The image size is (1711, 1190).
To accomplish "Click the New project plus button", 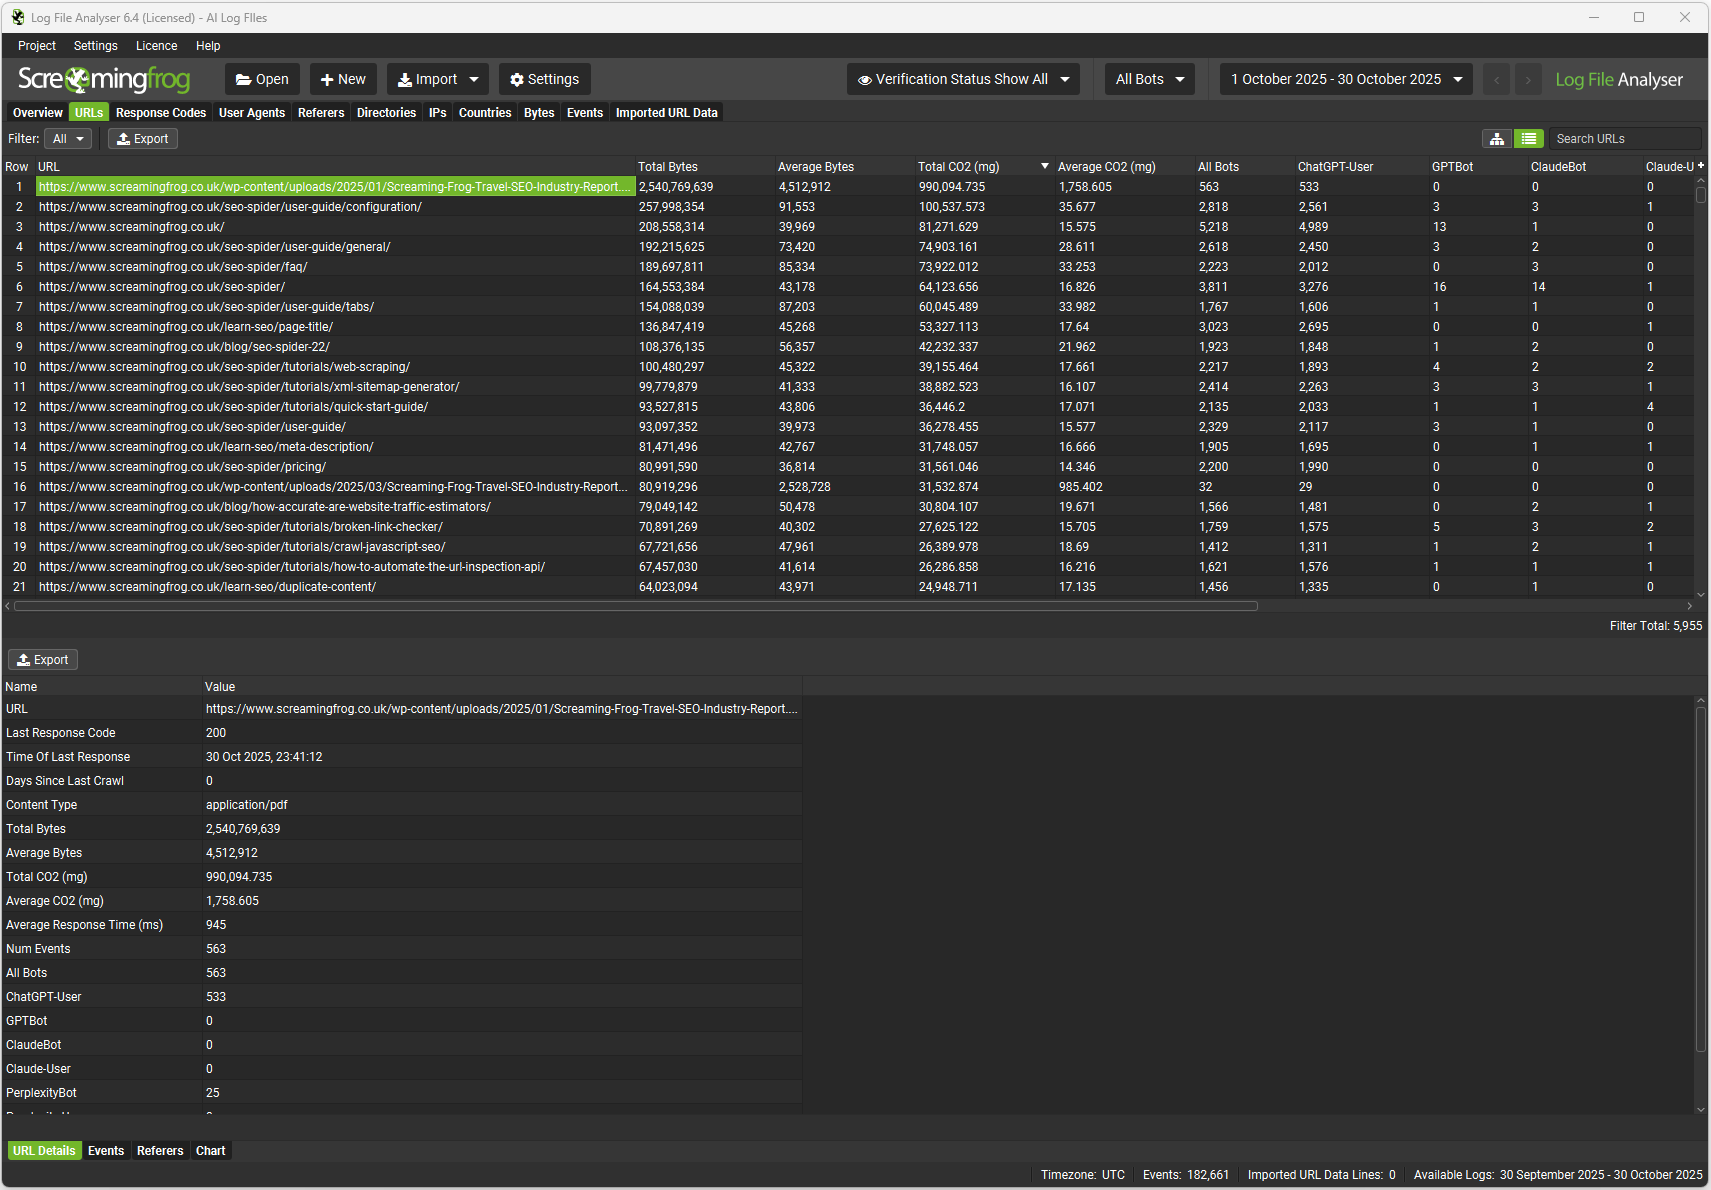I will point(342,79).
